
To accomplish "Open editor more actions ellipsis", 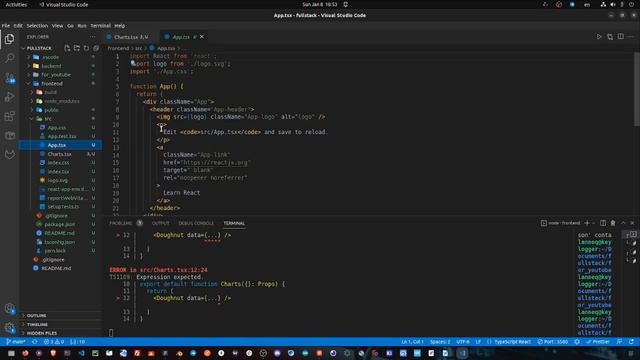I will [x=631, y=37].
